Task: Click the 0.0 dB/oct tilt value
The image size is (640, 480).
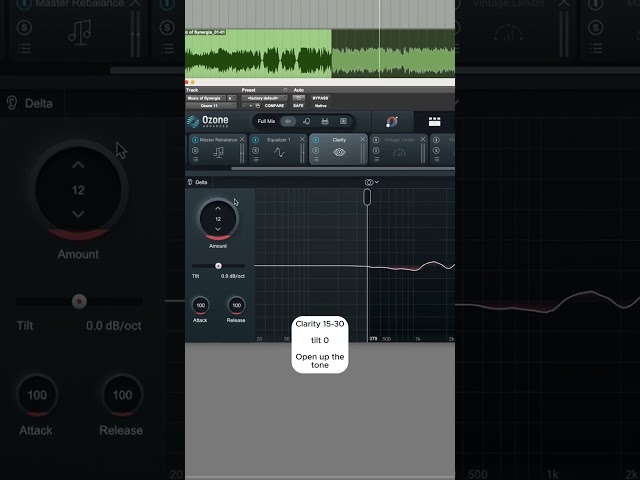Action: (x=233, y=276)
